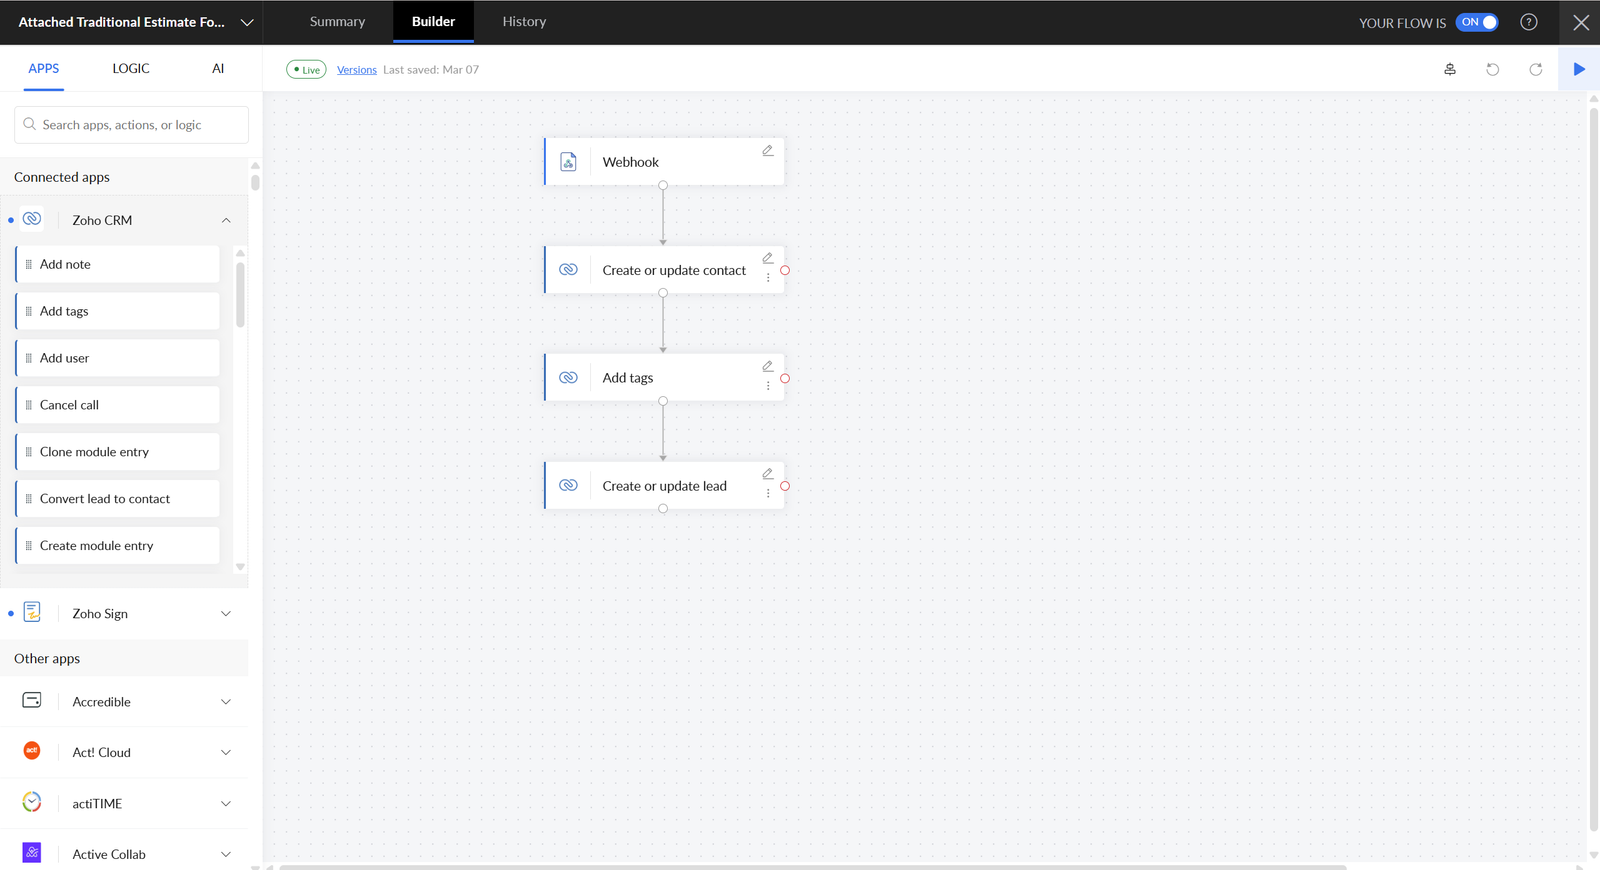Switch to the Summary tab
Image resolution: width=1600 pixels, height=870 pixels.
337,22
